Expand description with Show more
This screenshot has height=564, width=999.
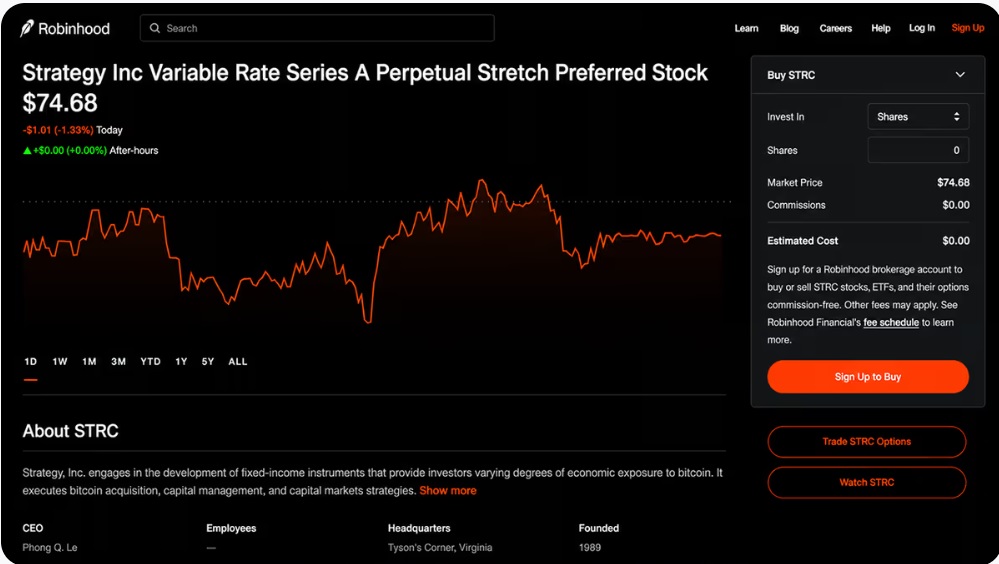tap(447, 491)
